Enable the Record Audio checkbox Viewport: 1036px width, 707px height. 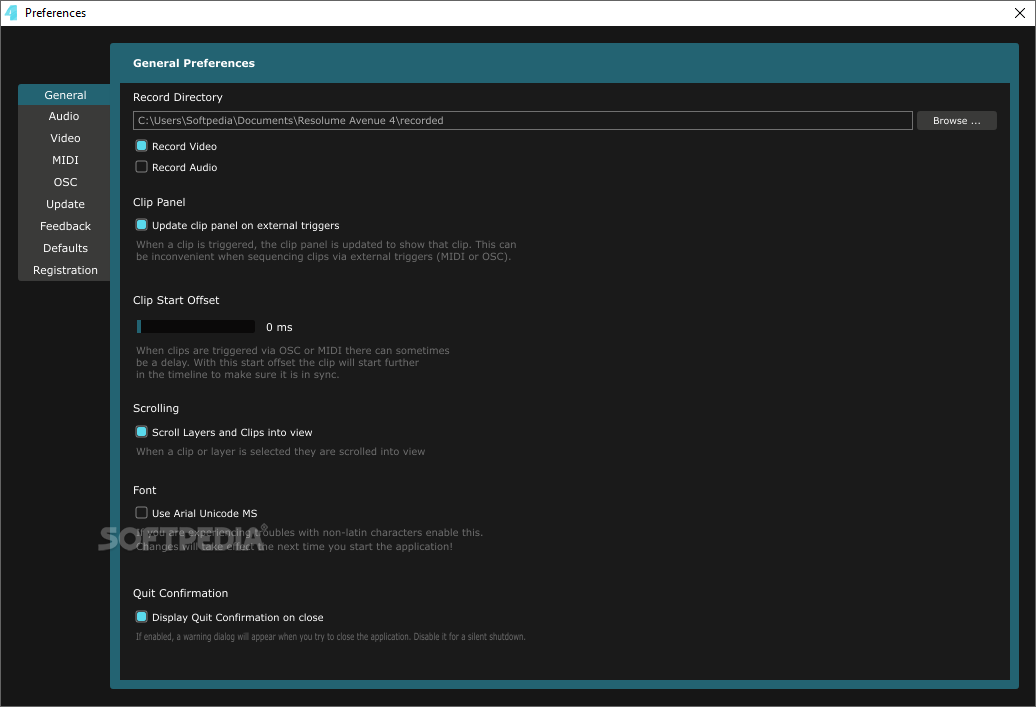pos(141,167)
